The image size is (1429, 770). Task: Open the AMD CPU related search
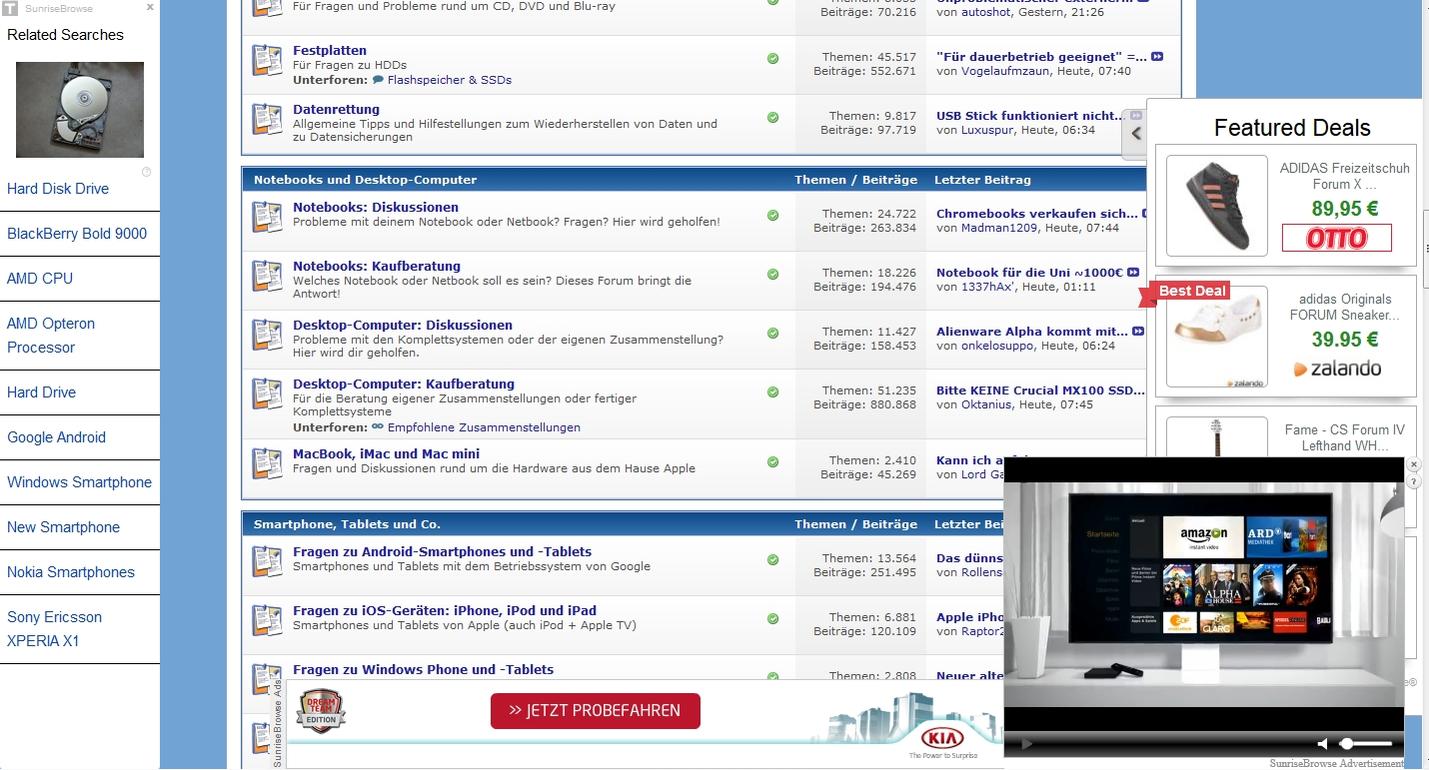[40, 279]
